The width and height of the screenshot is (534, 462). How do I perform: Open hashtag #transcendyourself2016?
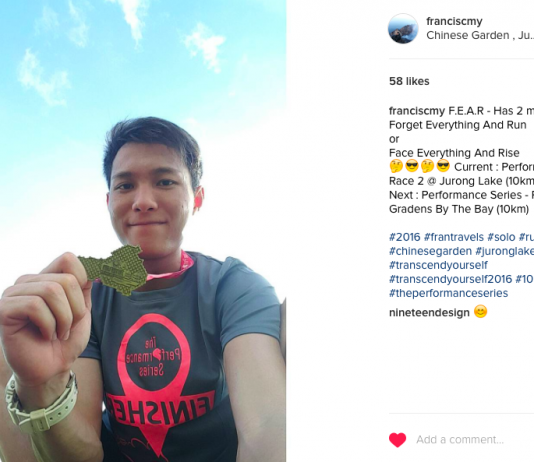451,279
